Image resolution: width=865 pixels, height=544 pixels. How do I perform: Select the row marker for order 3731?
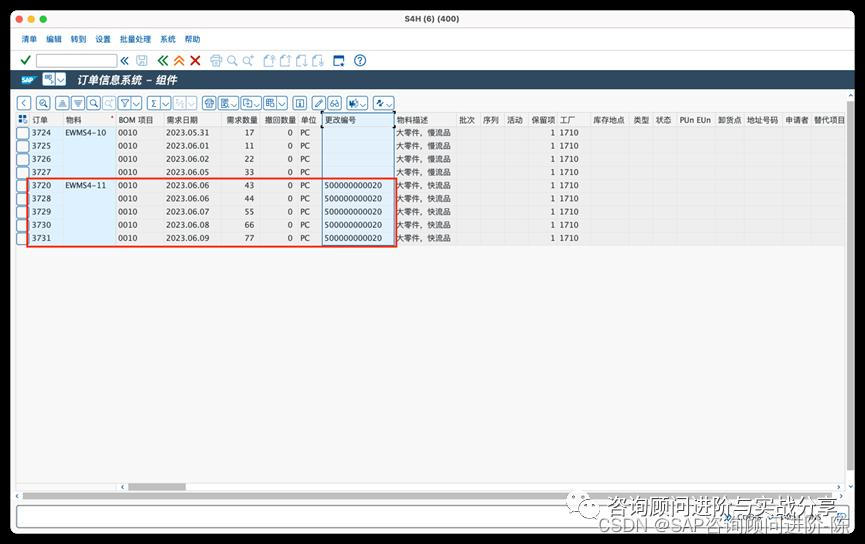pos(22,239)
